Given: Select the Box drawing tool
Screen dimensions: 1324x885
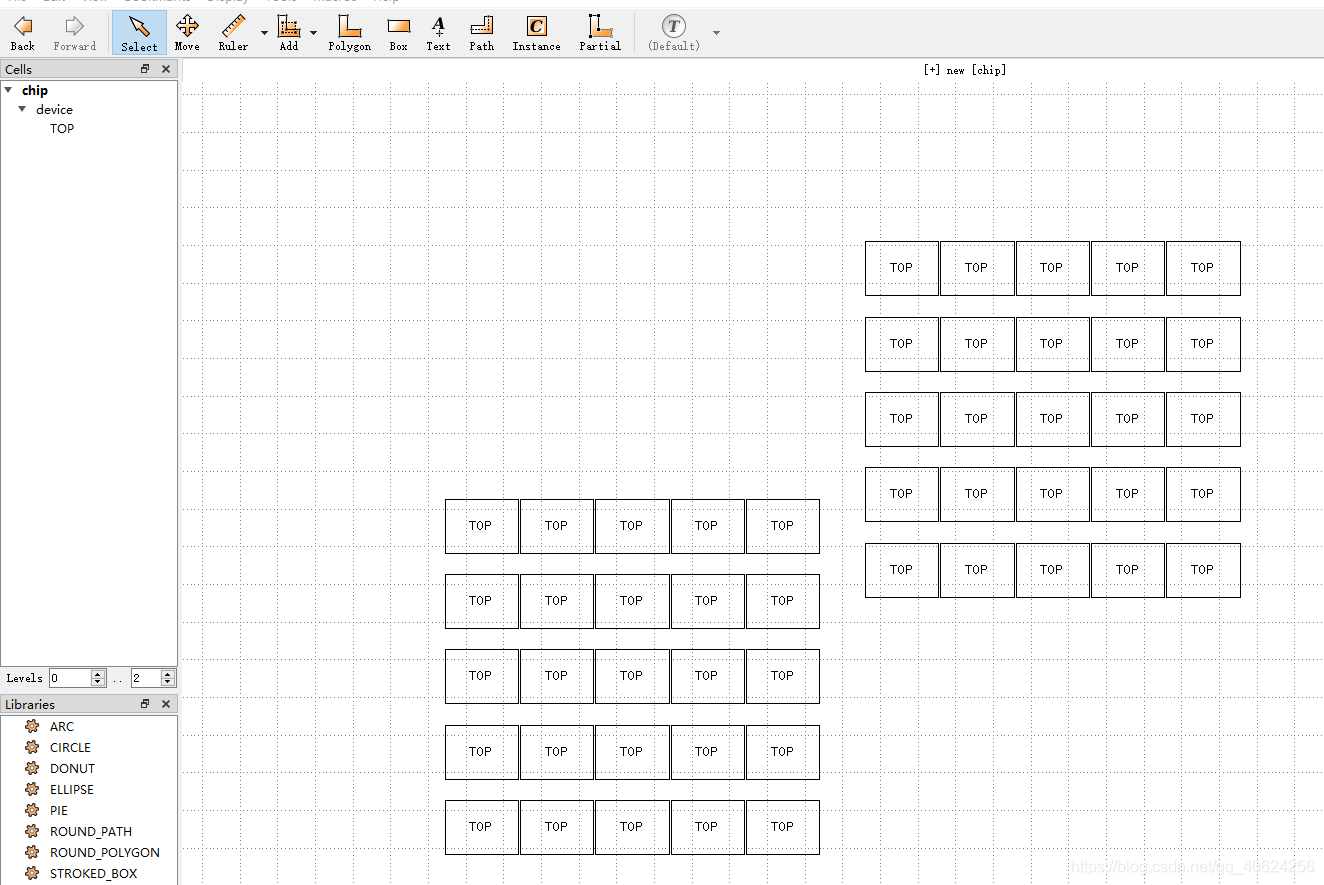Looking at the screenshot, I should pos(398,33).
